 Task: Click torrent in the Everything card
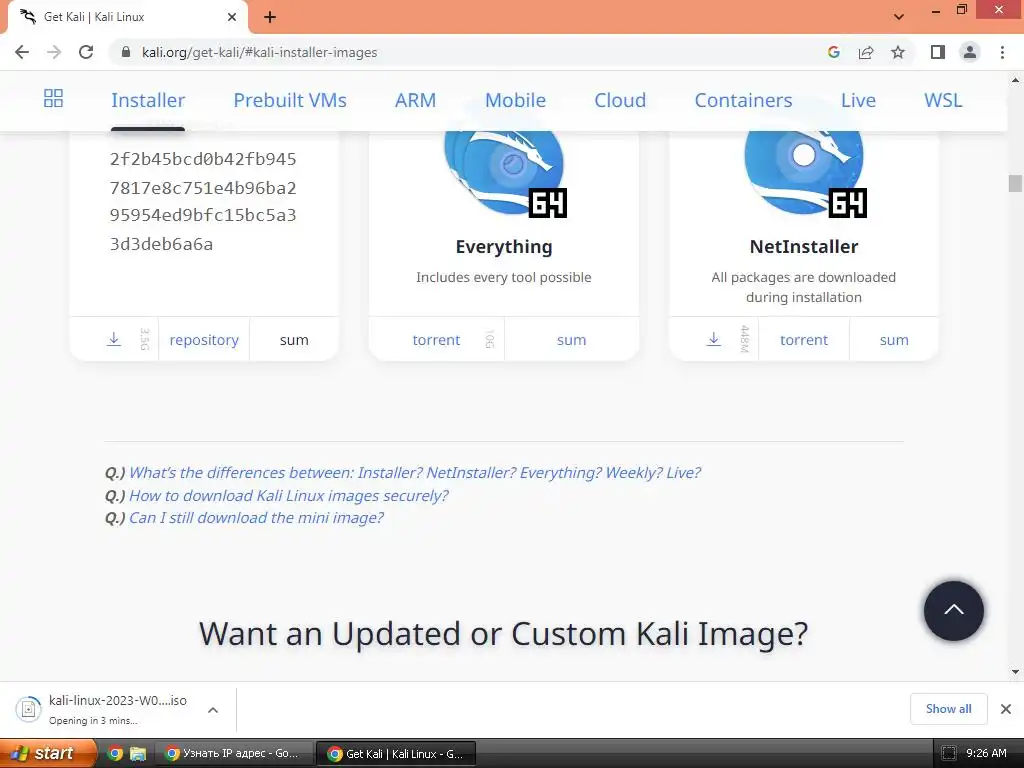(x=436, y=340)
